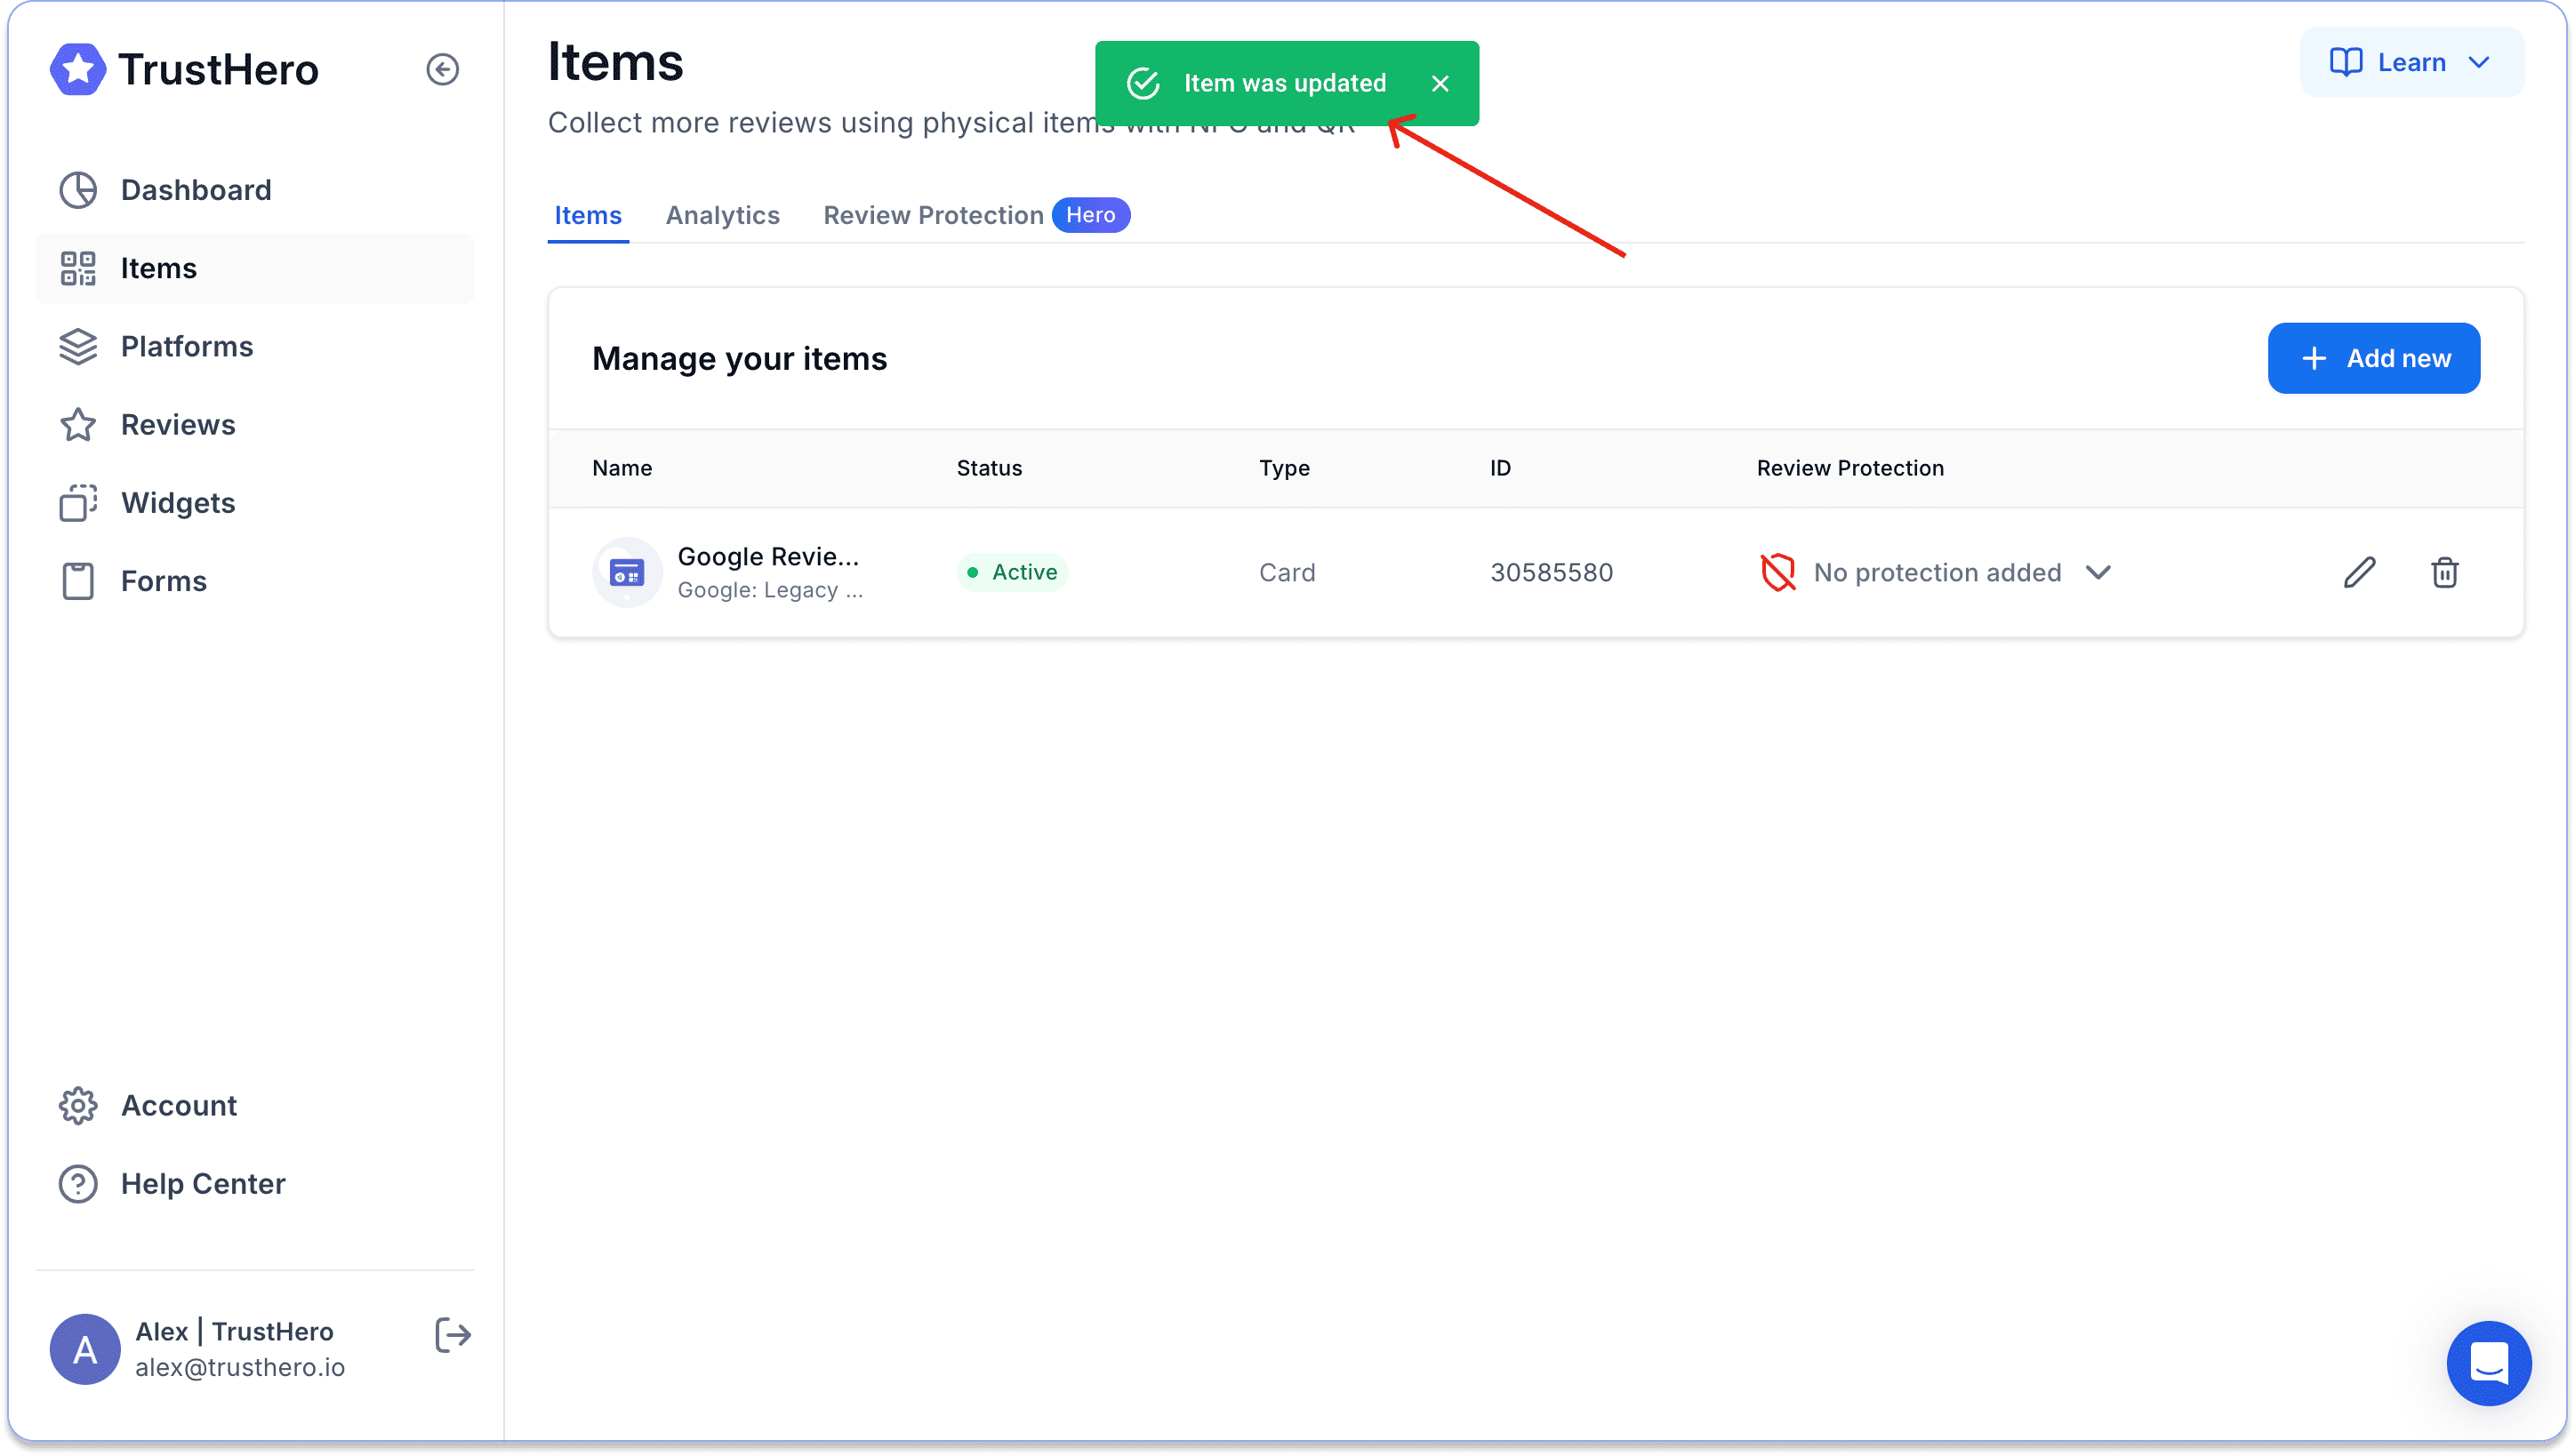Open Platforms in the sidebar
2575x1456 pixels.
(x=186, y=346)
